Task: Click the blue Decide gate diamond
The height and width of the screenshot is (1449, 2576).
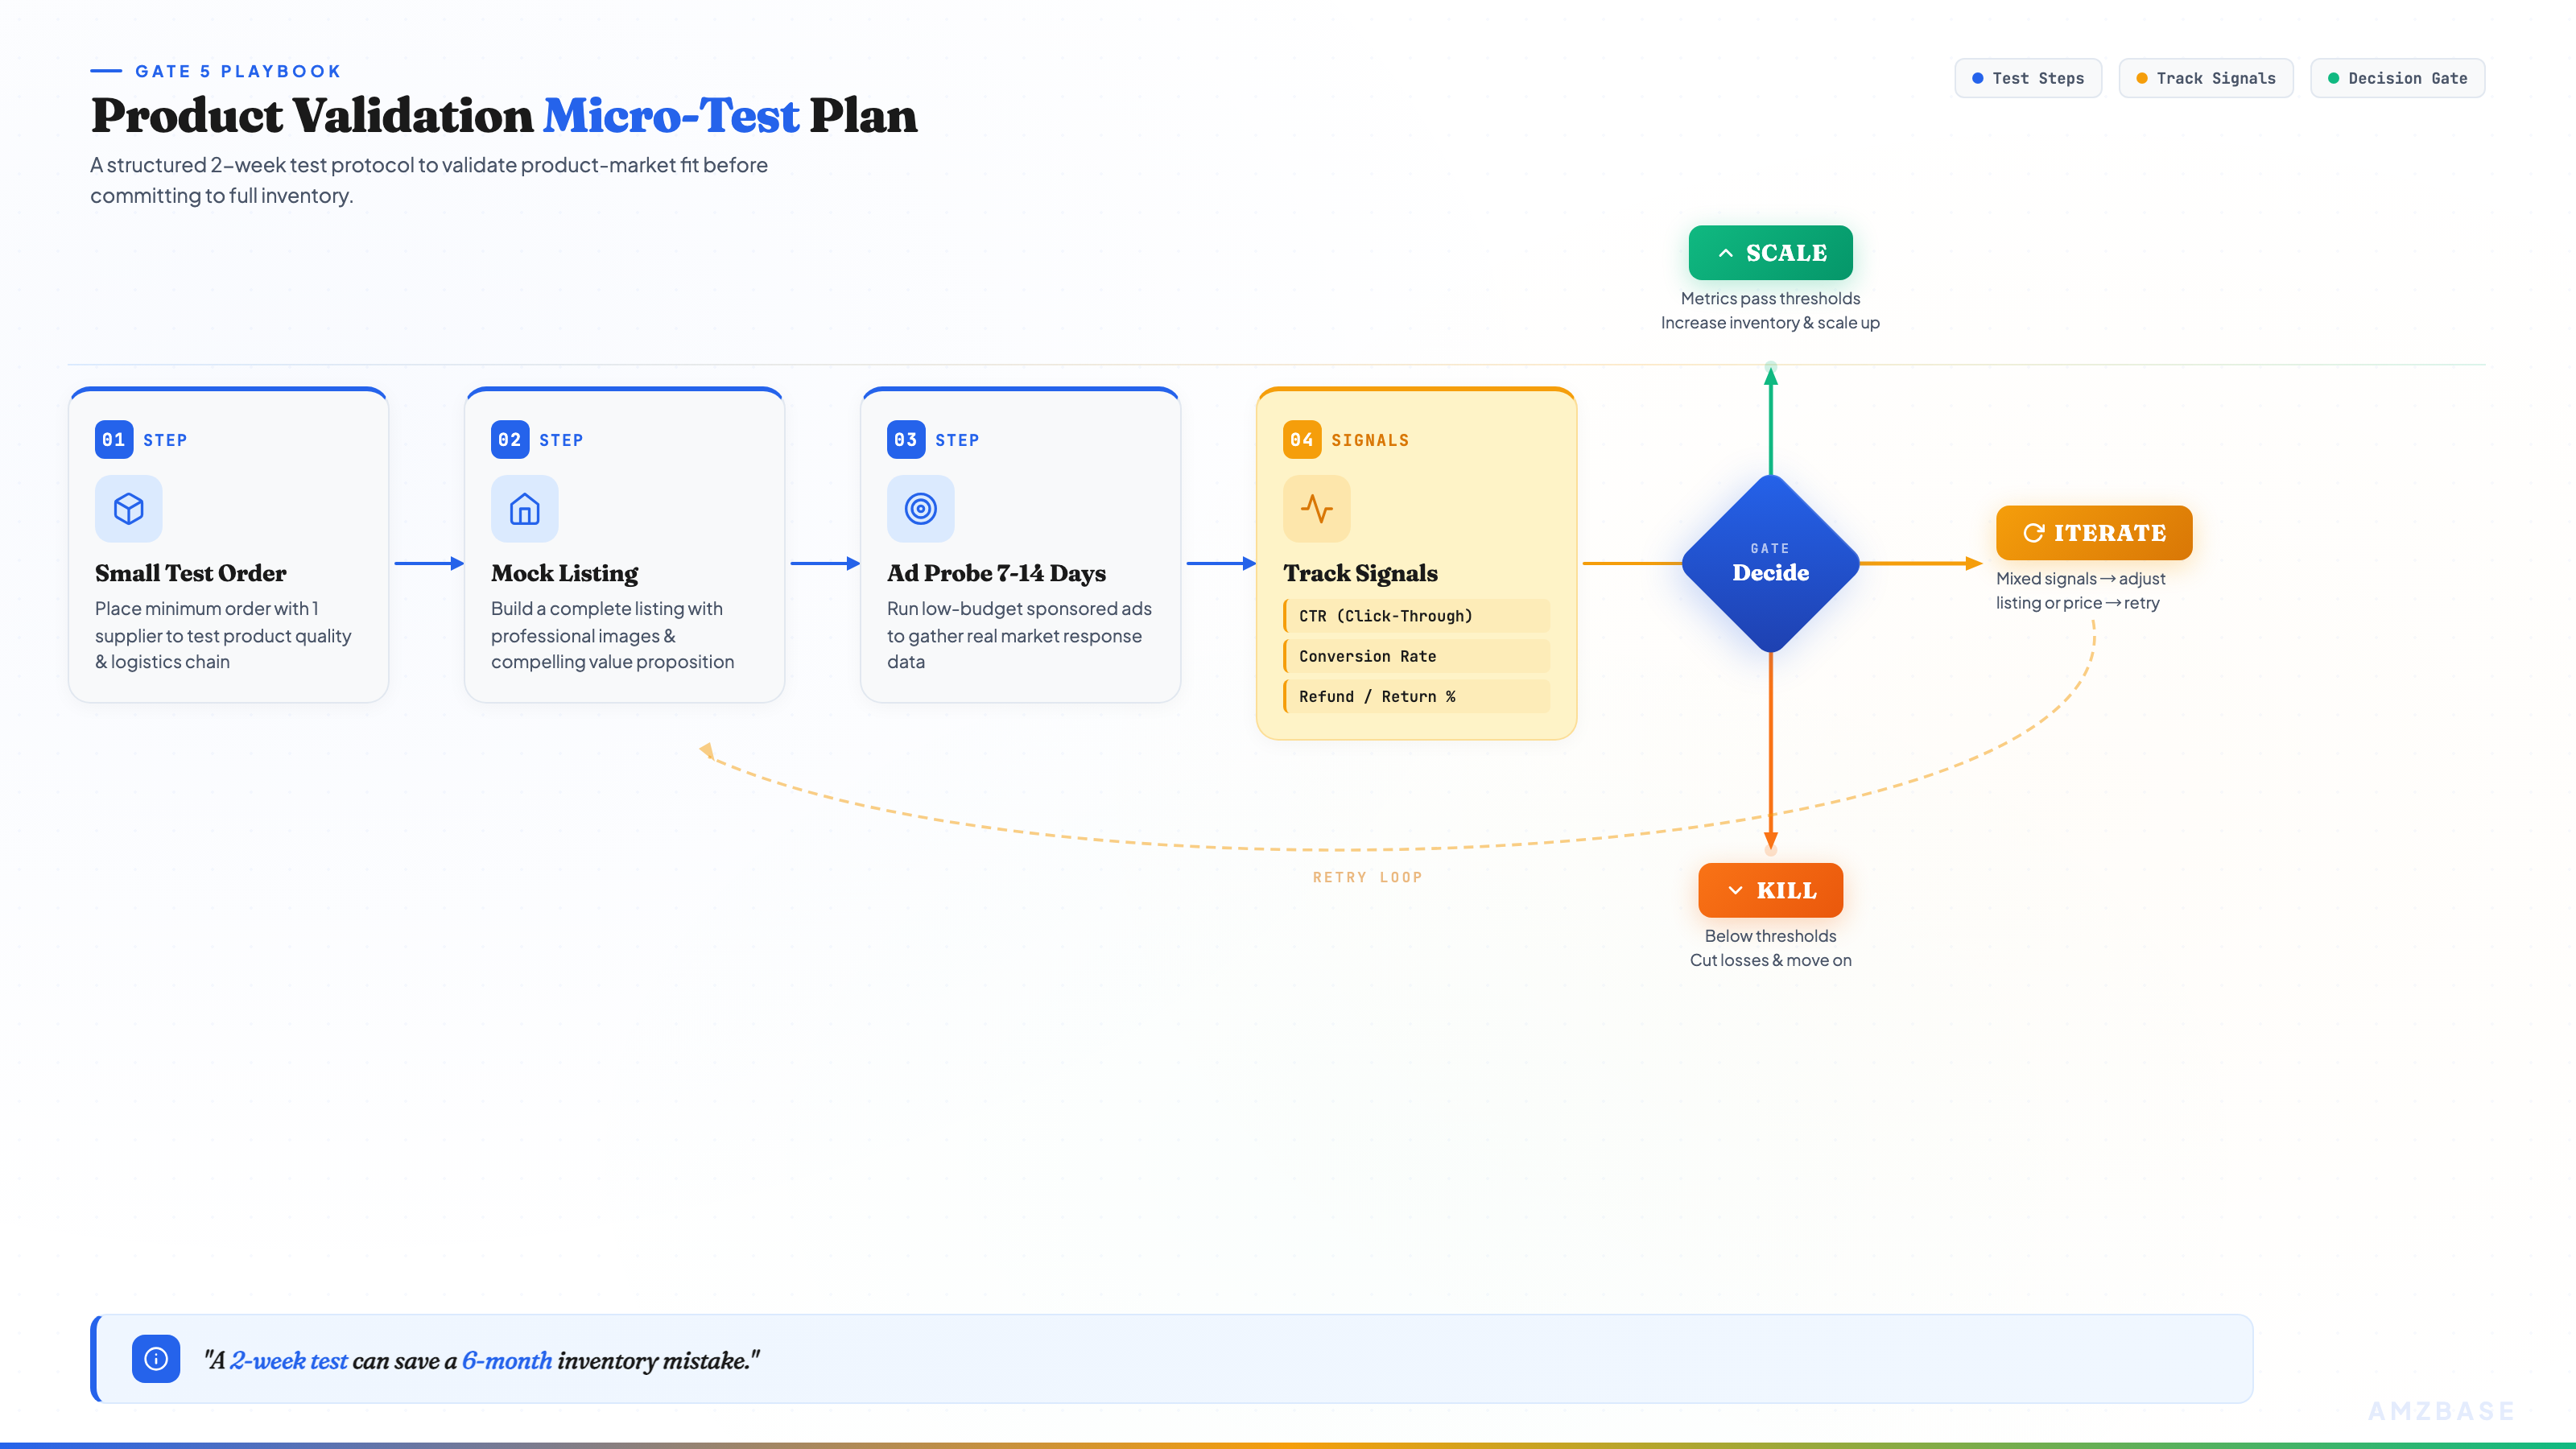Action: [x=1770, y=563]
